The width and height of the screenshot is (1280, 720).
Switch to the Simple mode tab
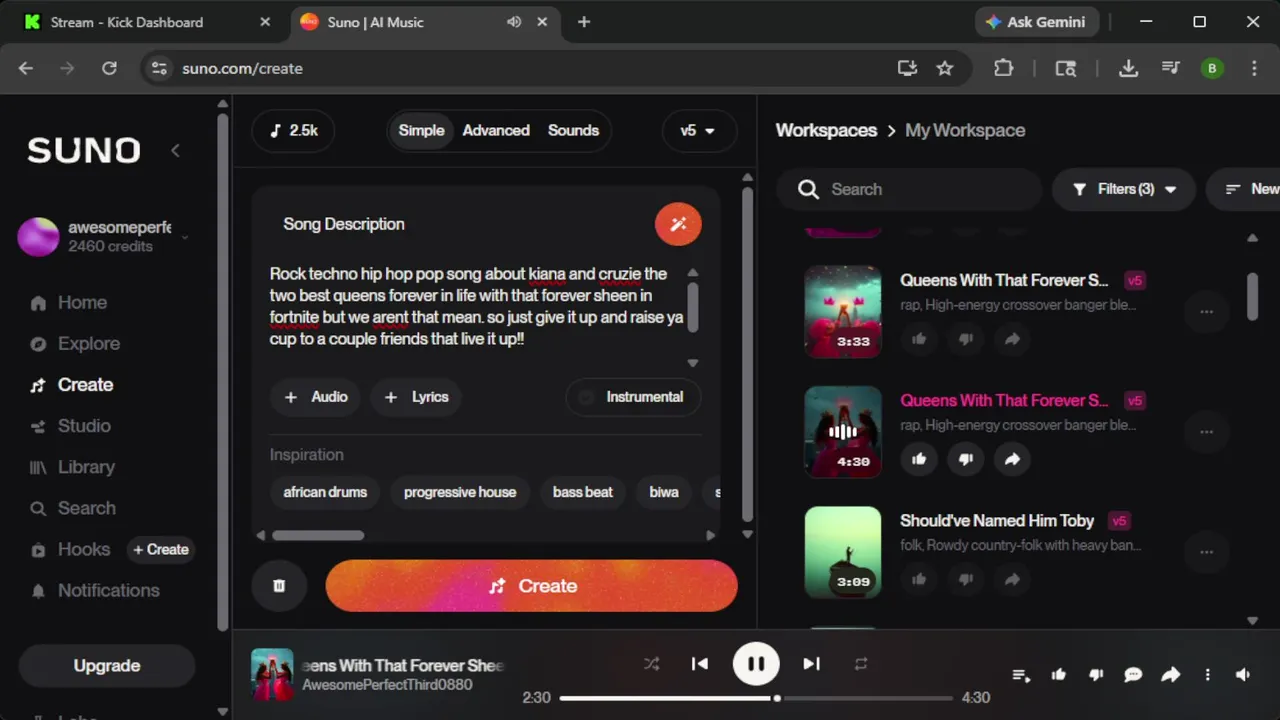421,130
